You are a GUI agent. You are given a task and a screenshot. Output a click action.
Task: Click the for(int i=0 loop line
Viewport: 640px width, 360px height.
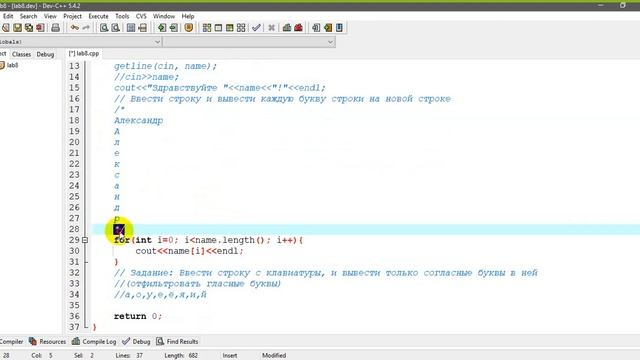(208, 240)
